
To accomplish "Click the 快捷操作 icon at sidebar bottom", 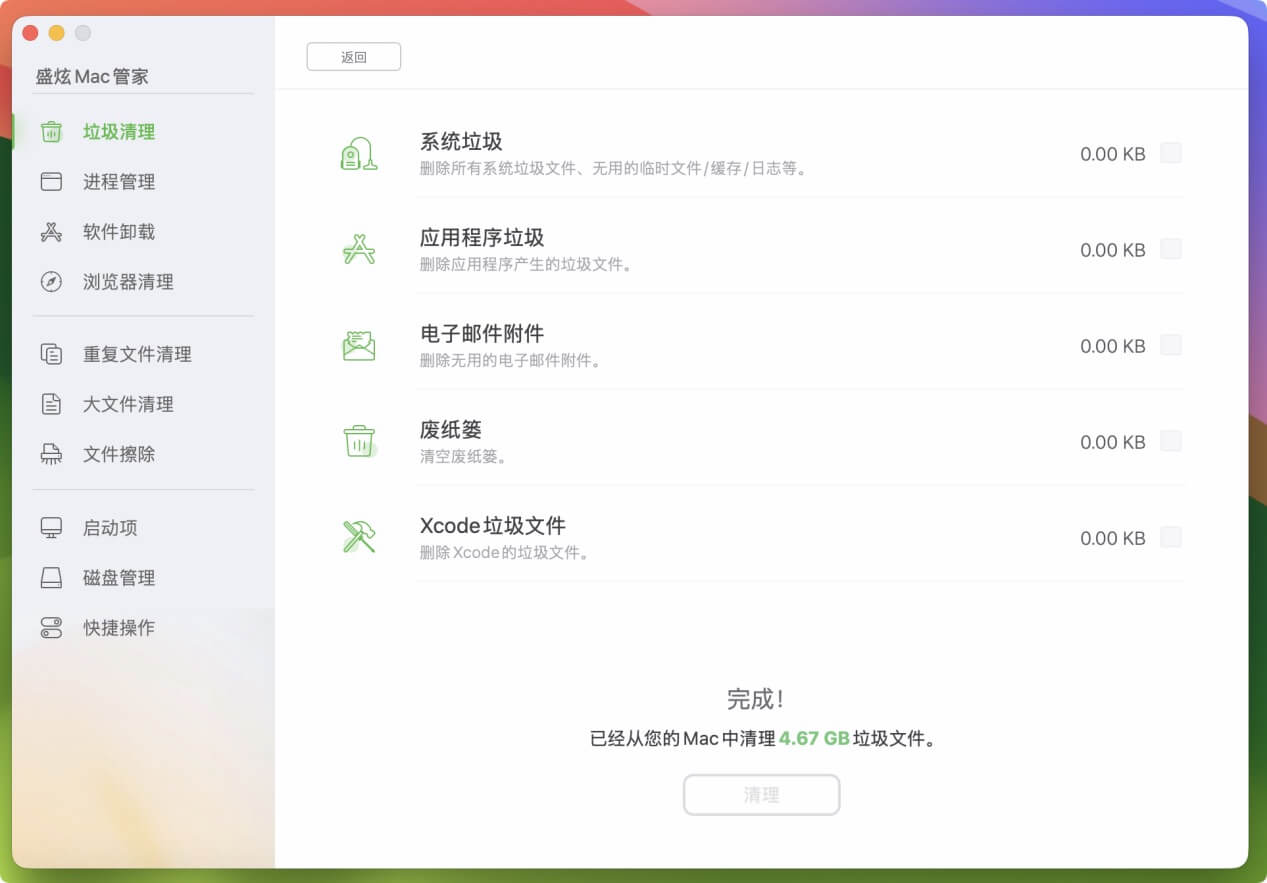I will click(x=51, y=628).
